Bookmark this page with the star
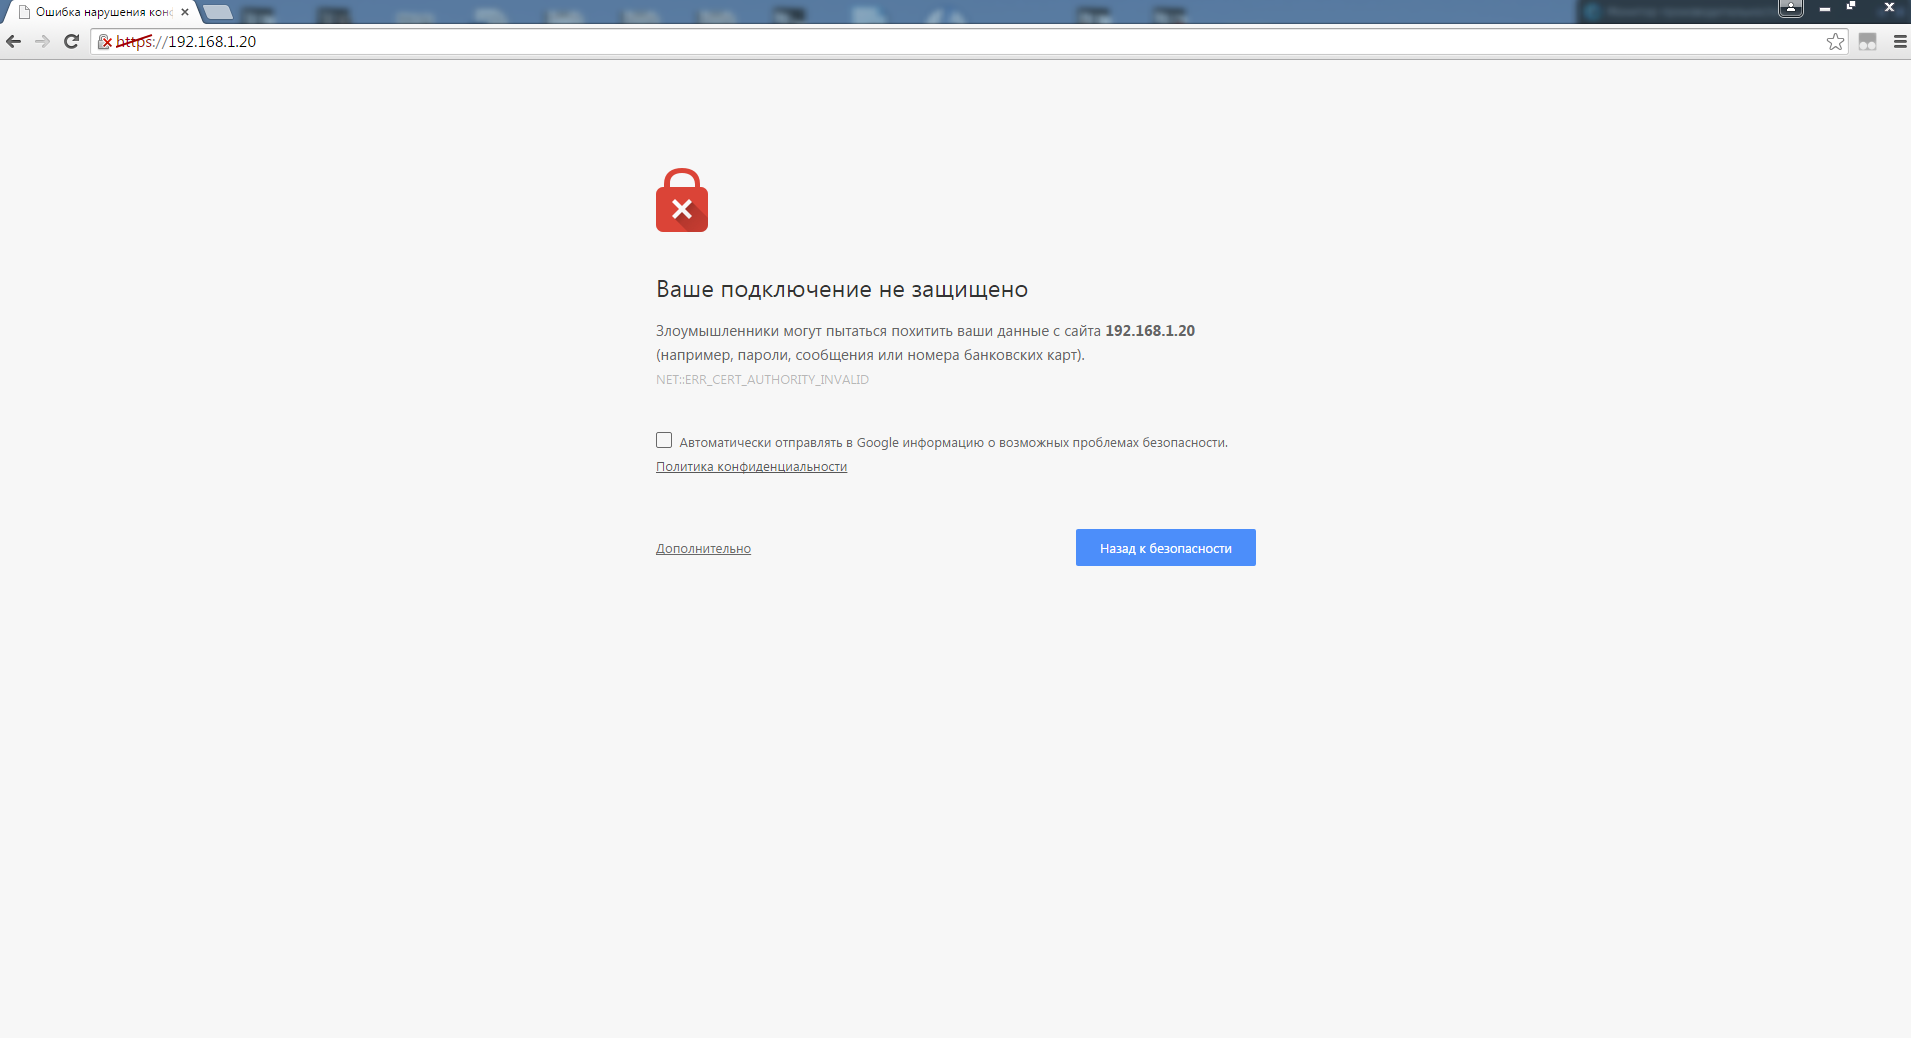Viewport: 1911px width, 1038px height. coord(1835,41)
